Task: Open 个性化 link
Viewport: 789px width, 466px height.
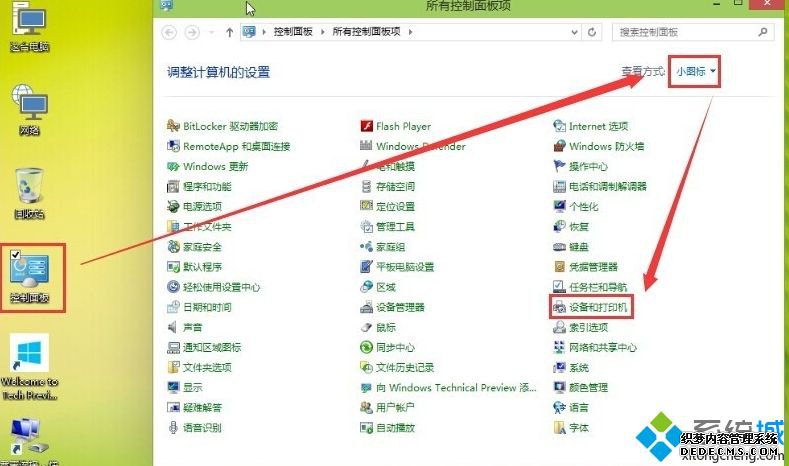Action: [x=584, y=206]
